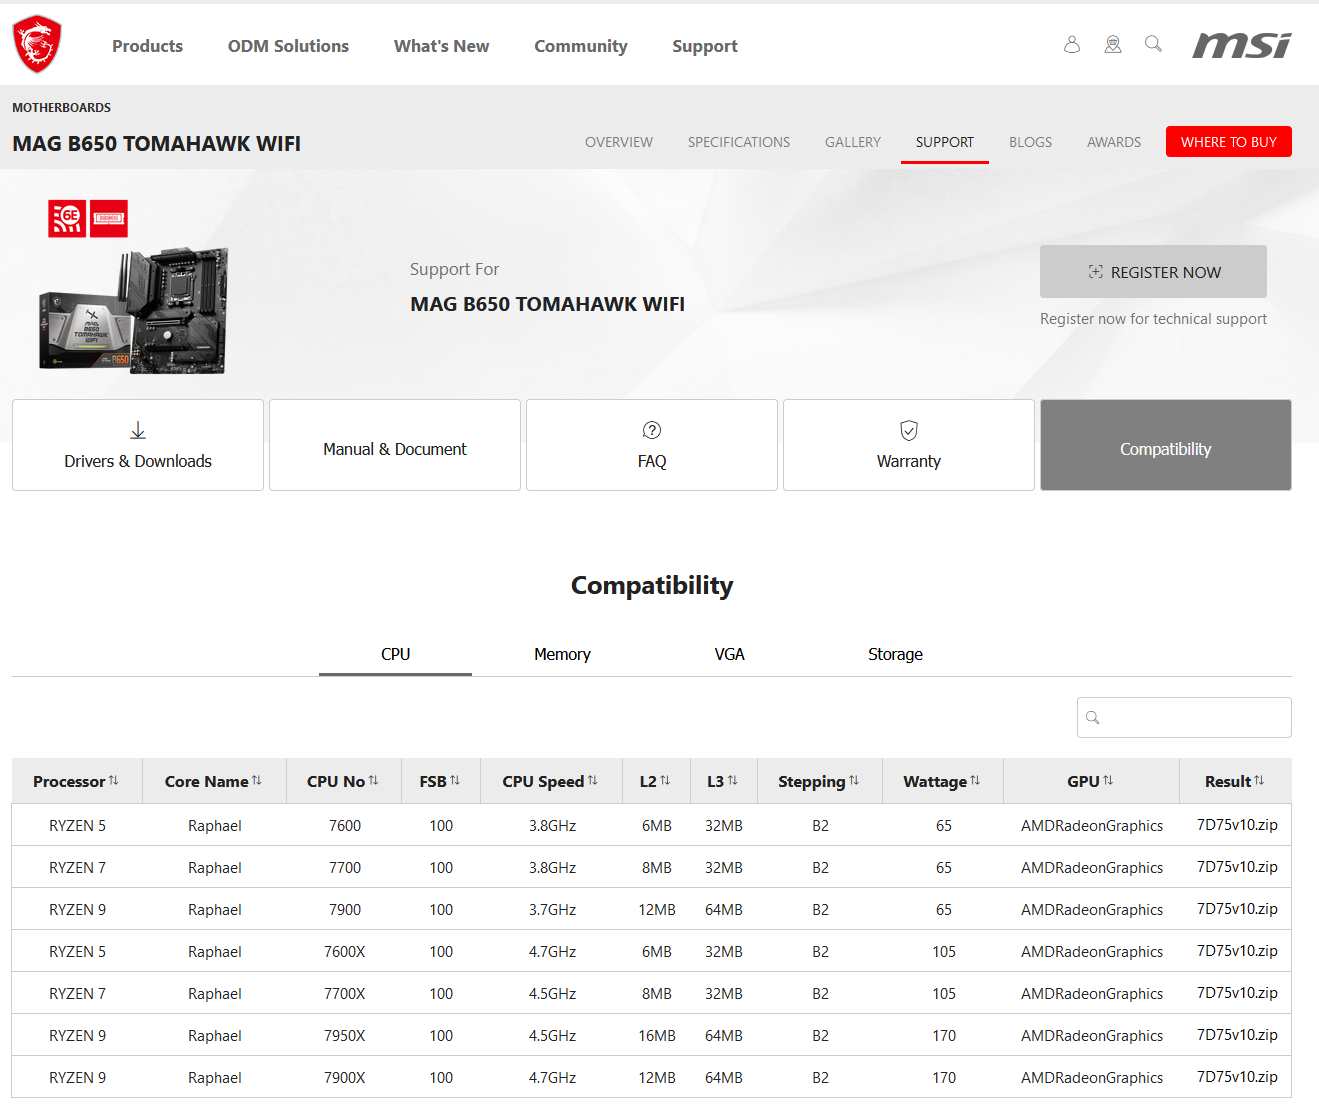Open the user account icon
This screenshot has height=1114, width=1319.
click(1071, 45)
